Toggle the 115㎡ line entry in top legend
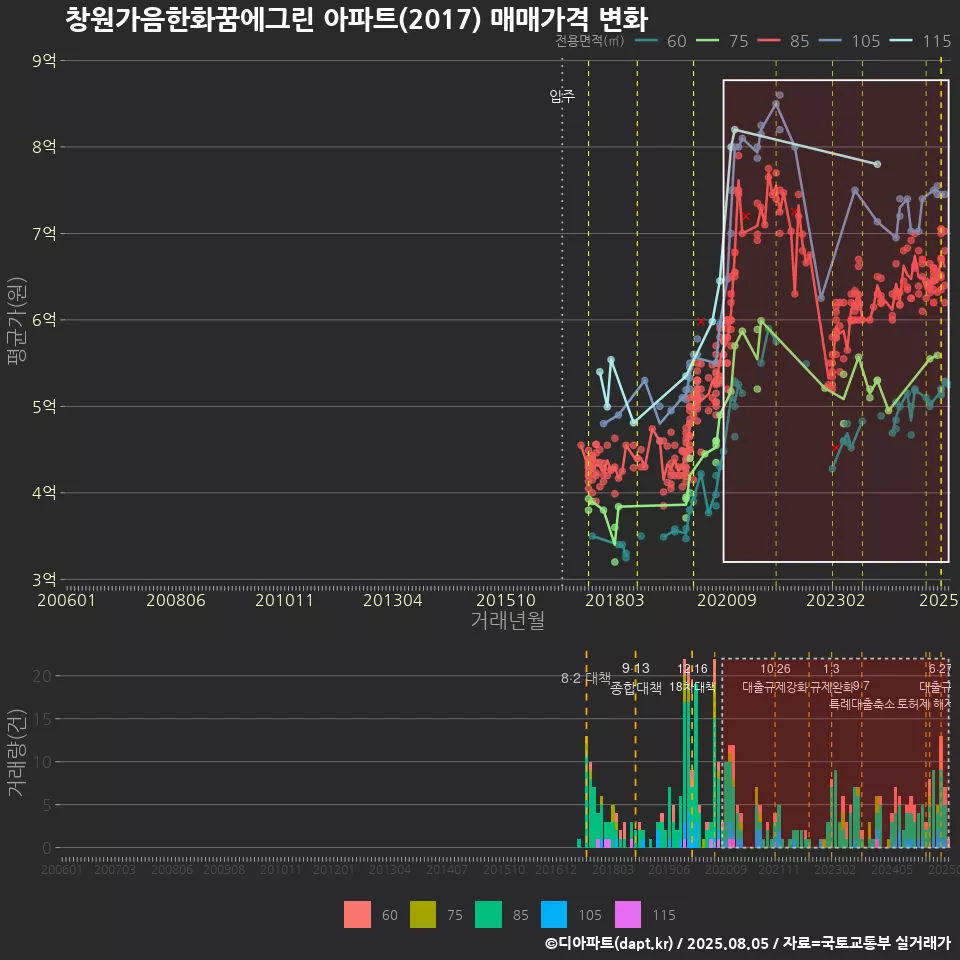The image size is (960, 960). point(921,41)
